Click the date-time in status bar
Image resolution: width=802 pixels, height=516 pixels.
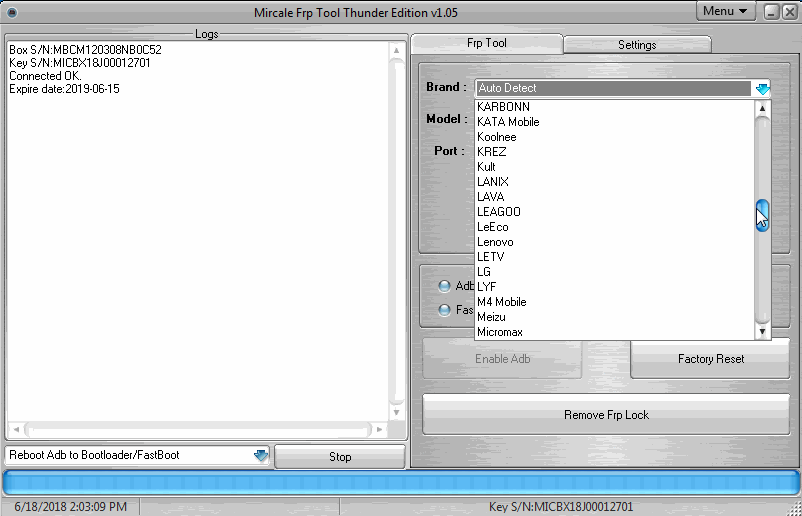pos(71,507)
